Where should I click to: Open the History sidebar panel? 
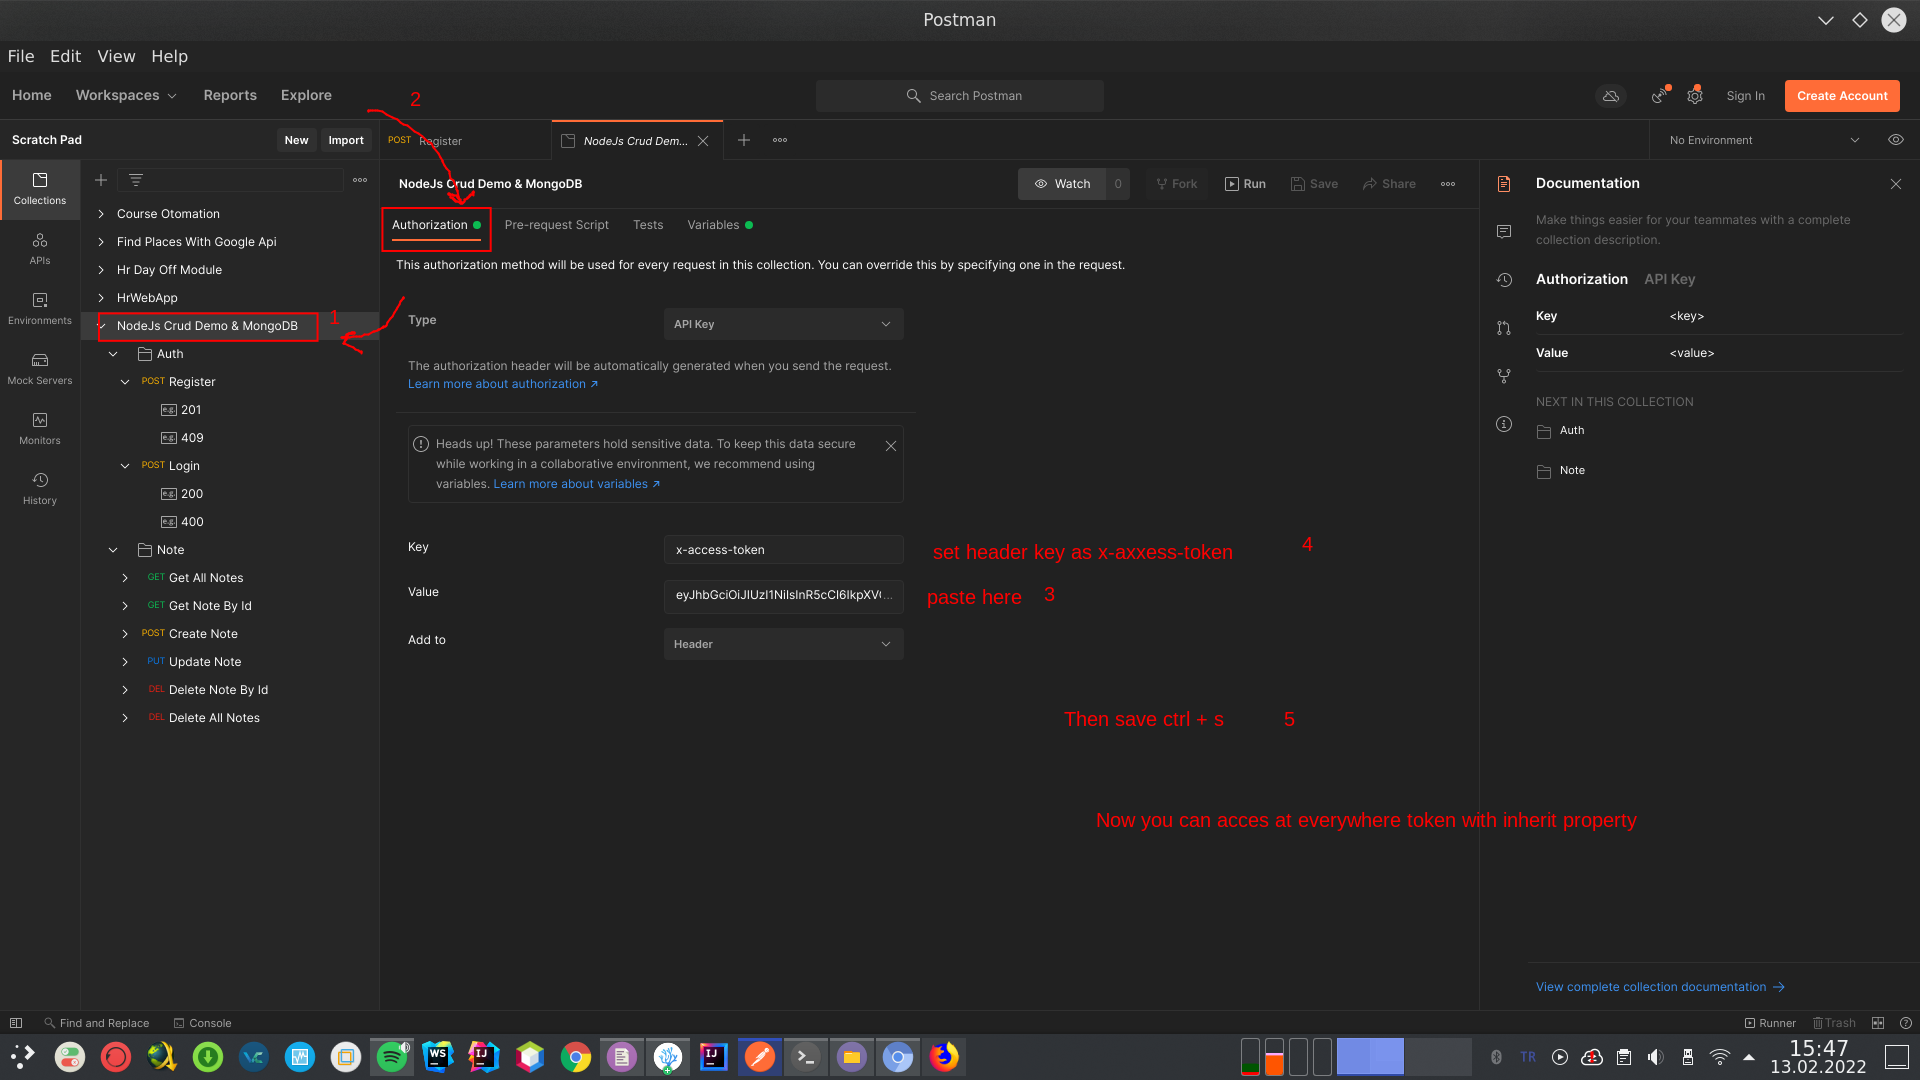tap(40, 487)
